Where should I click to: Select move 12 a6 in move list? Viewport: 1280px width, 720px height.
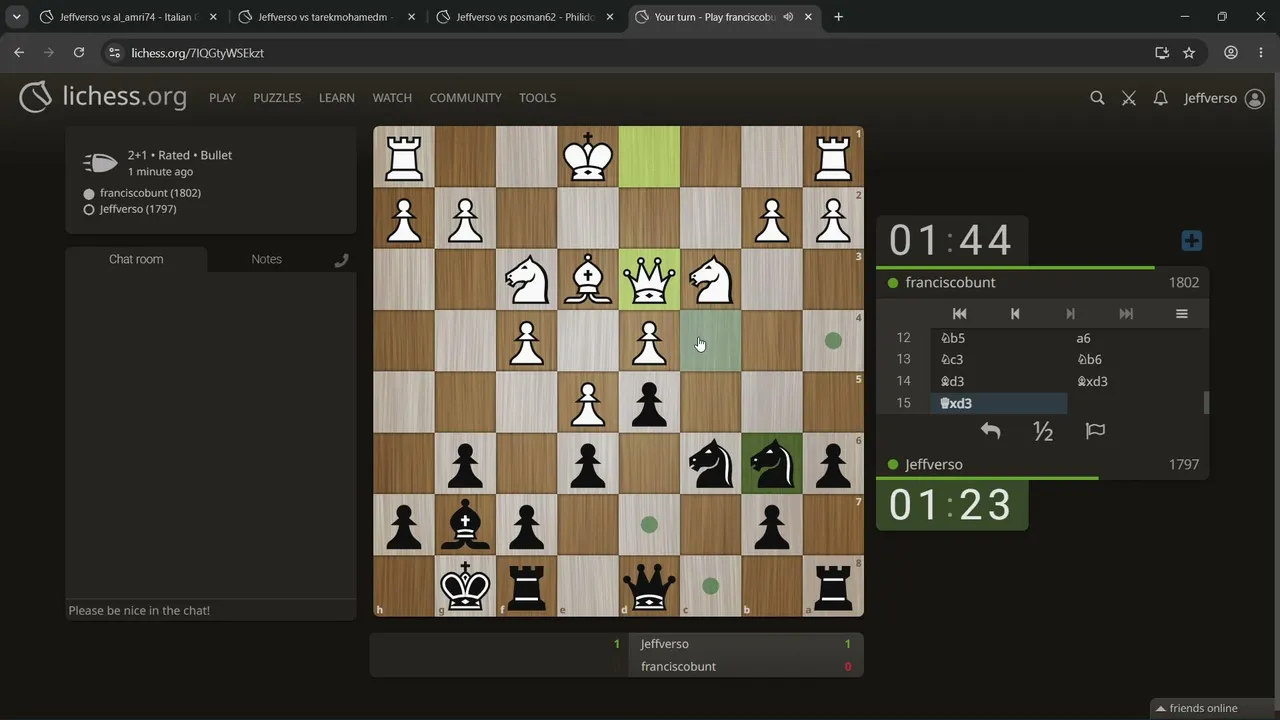(1135, 338)
